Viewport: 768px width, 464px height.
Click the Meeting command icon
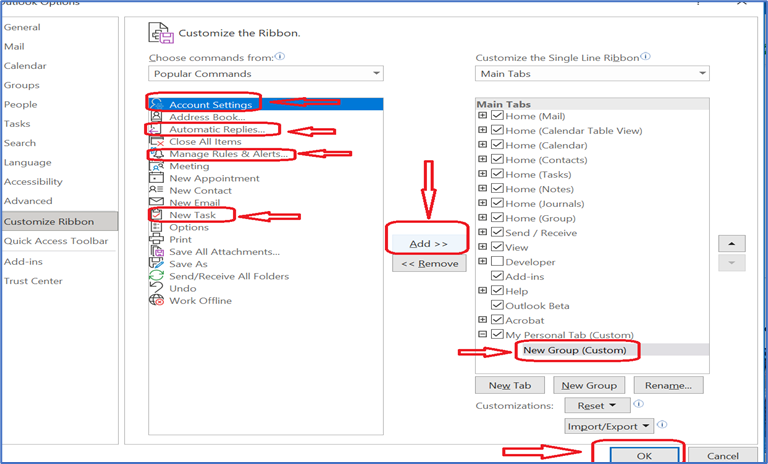(156, 166)
